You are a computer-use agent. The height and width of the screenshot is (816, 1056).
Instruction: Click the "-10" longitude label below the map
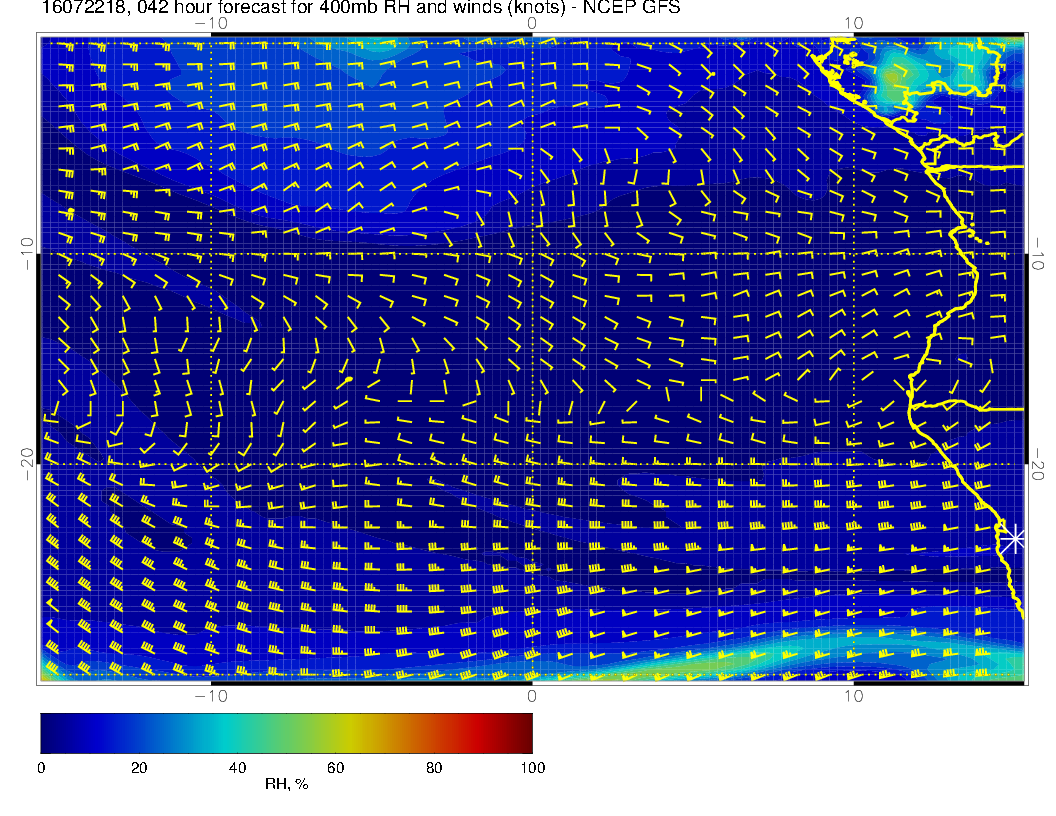(x=211, y=695)
